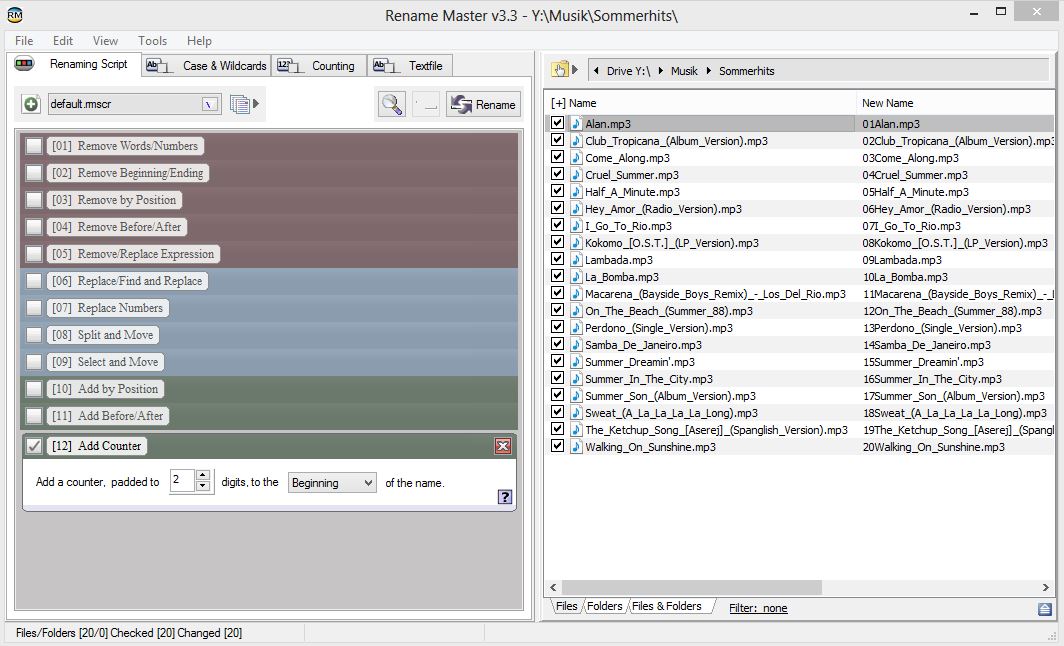
Task: Click the music note icon of Lambada.mp3
Action: pyautogui.click(x=576, y=260)
